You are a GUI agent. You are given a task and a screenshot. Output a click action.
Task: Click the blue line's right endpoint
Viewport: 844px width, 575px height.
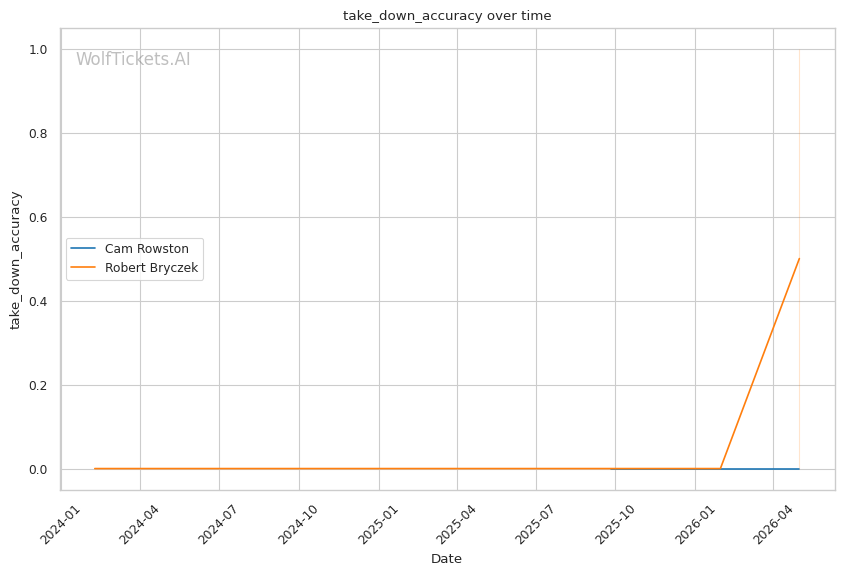click(x=799, y=469)
